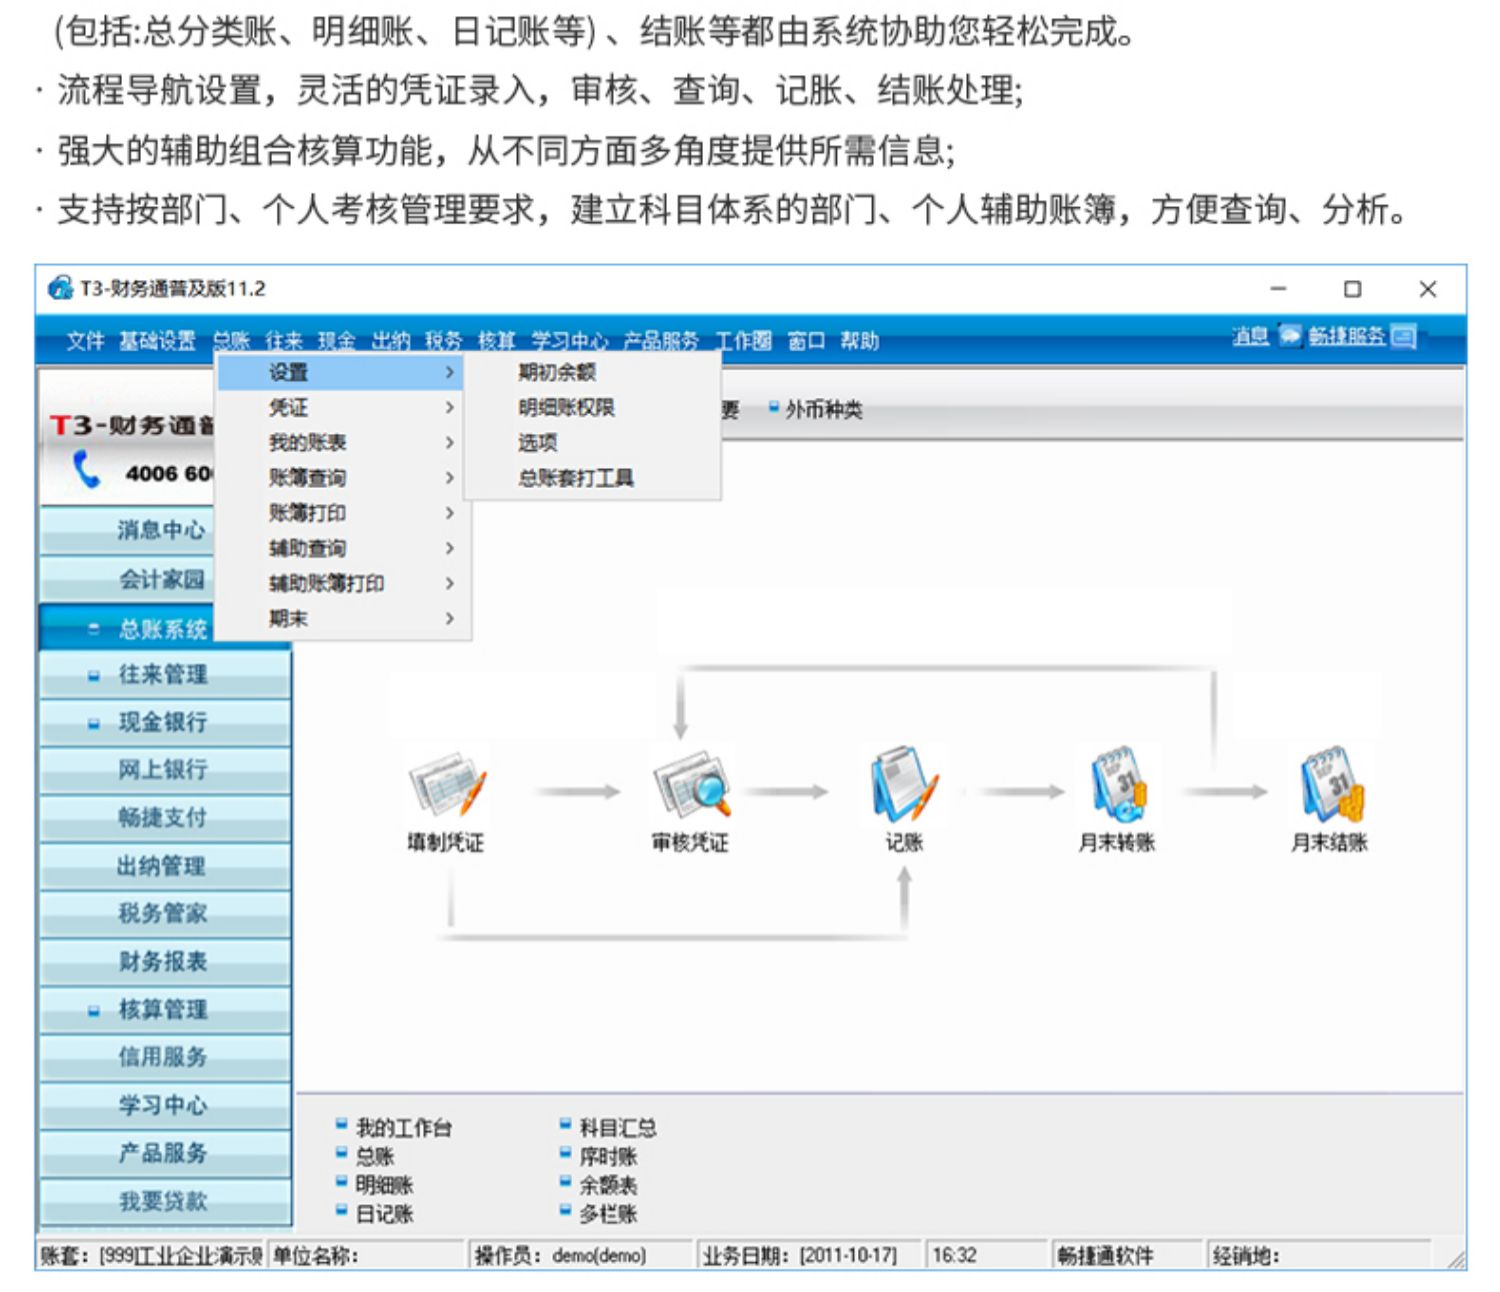Open the 工作圈 menu

pyautogui.click(x=743, y=341)
